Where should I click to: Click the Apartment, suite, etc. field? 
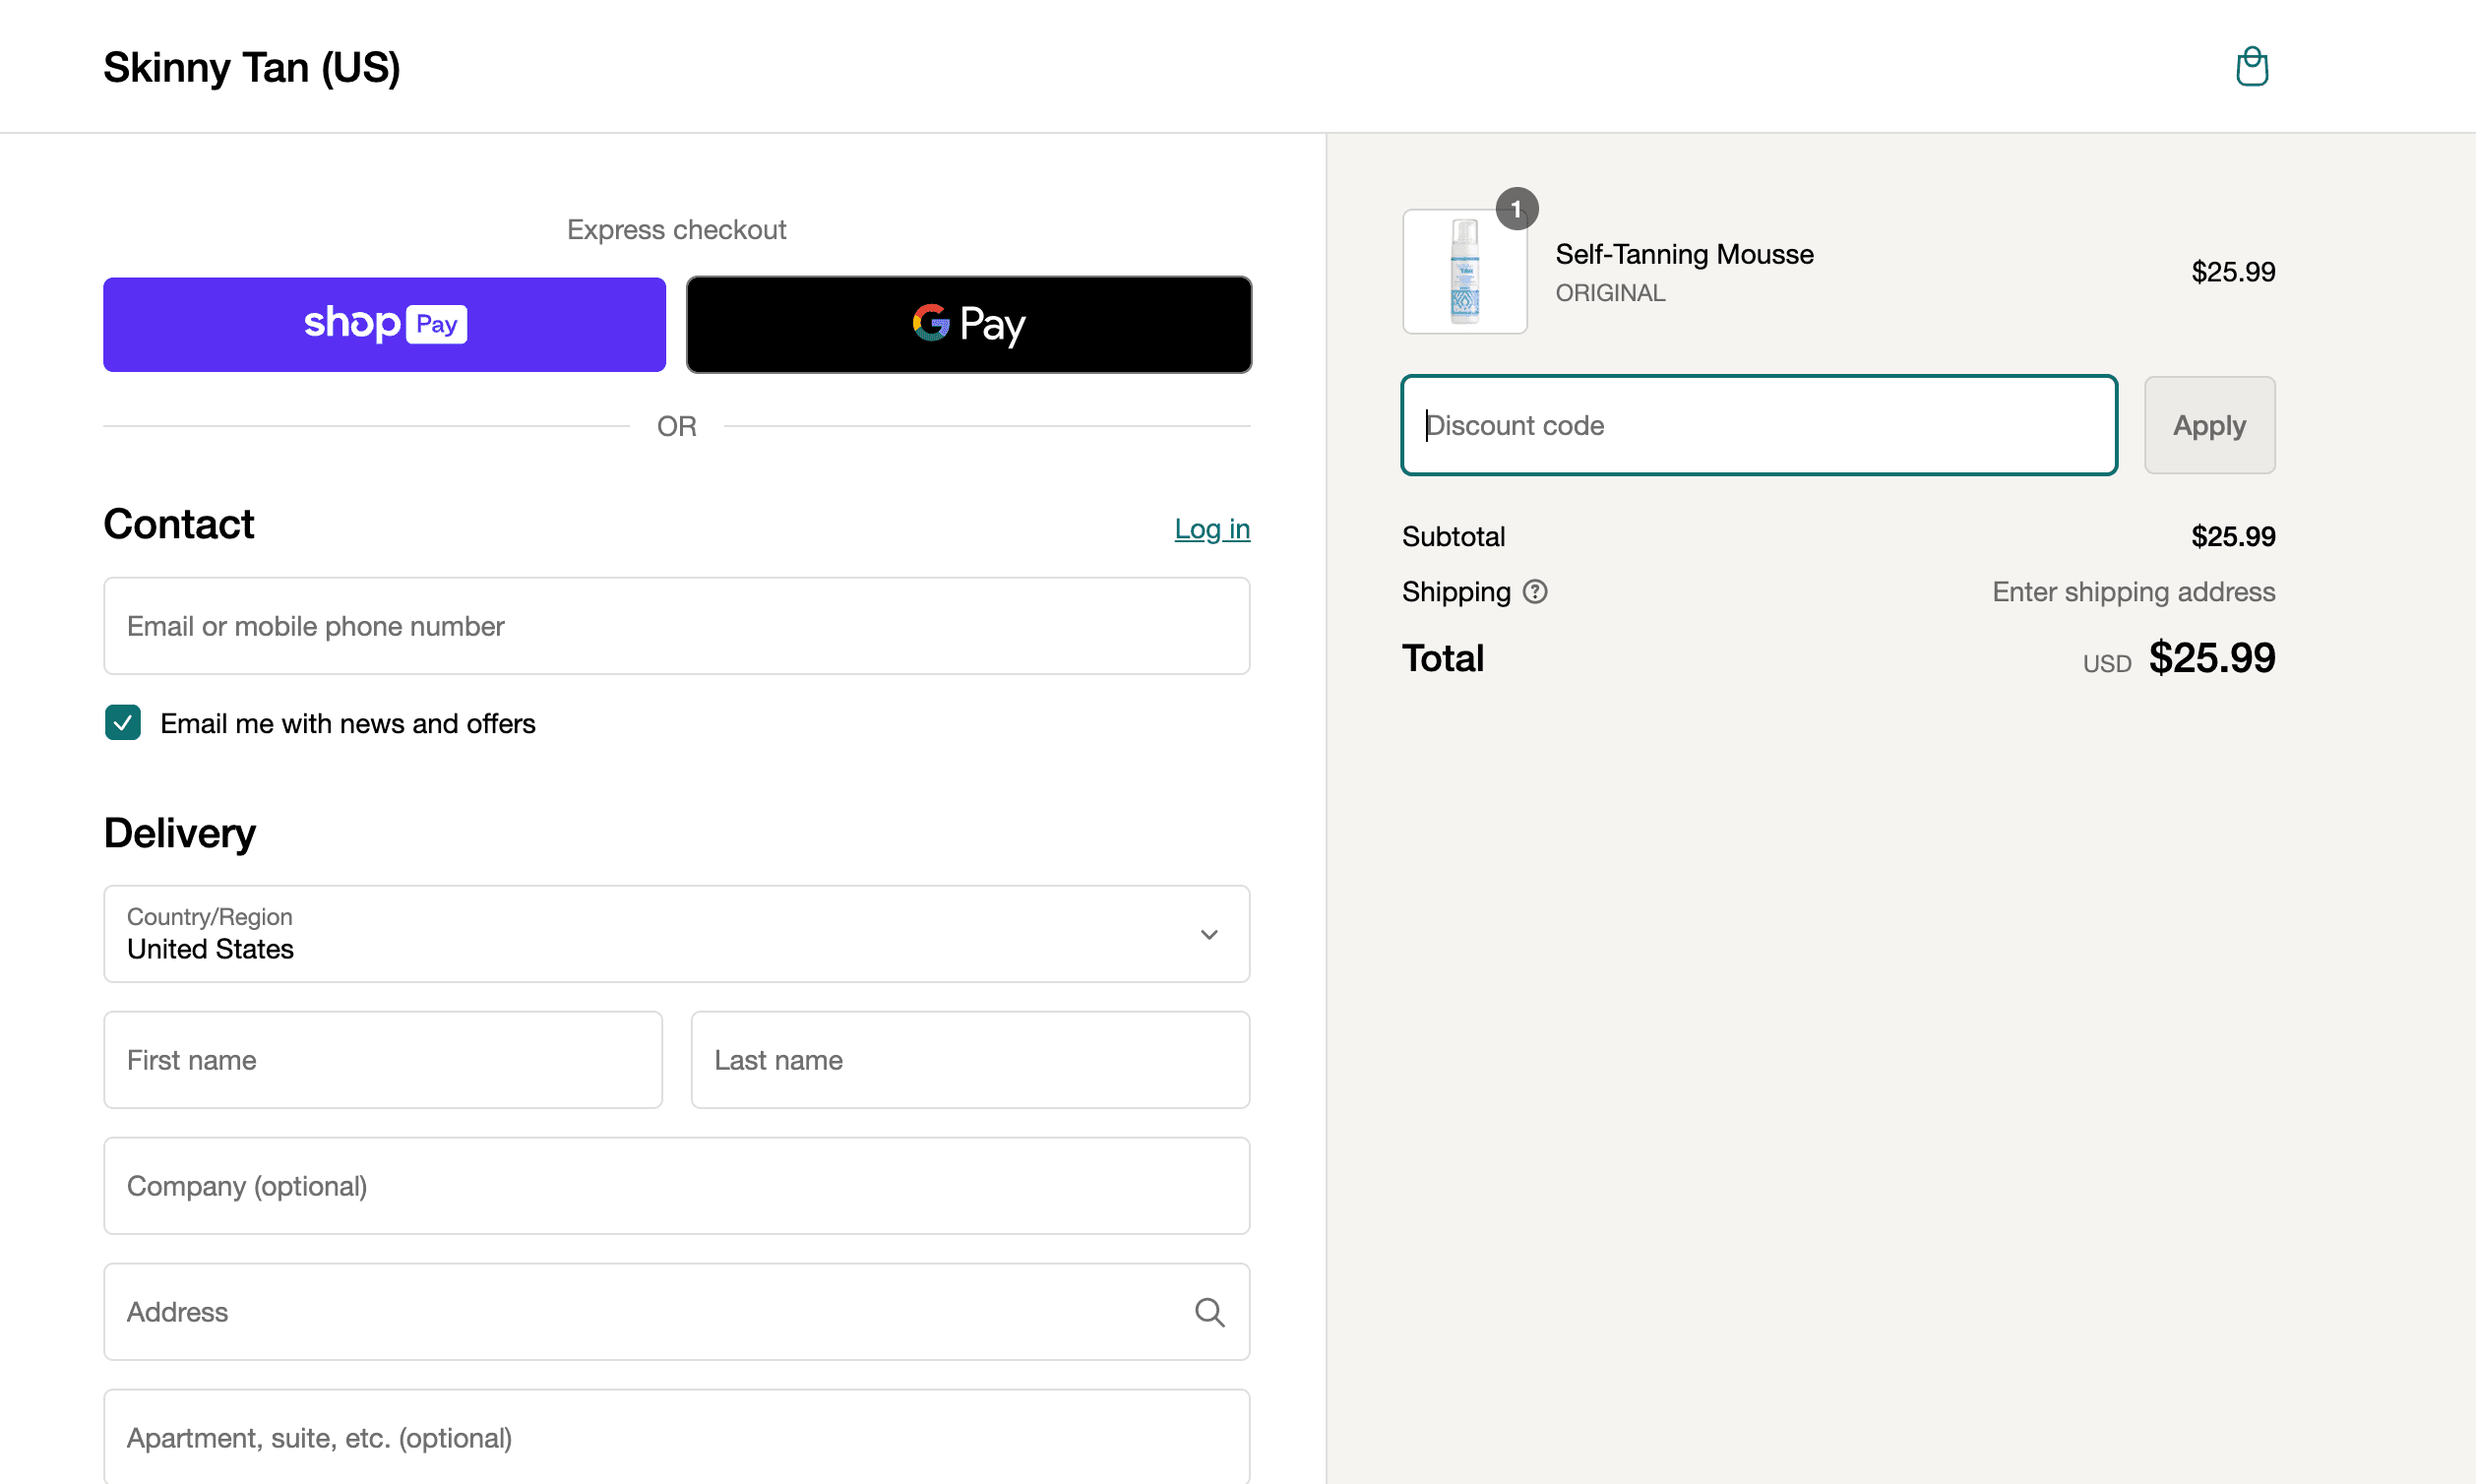coord(677,1437)
